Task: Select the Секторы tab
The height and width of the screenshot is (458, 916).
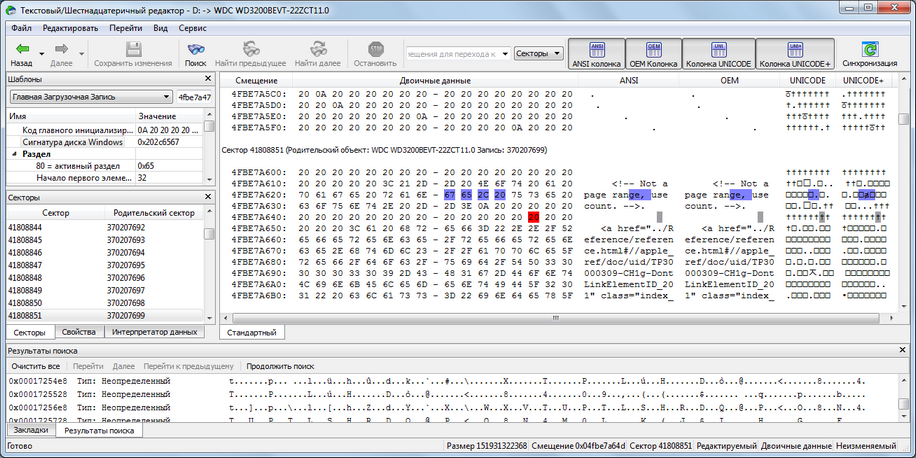Action: (29, 332)
